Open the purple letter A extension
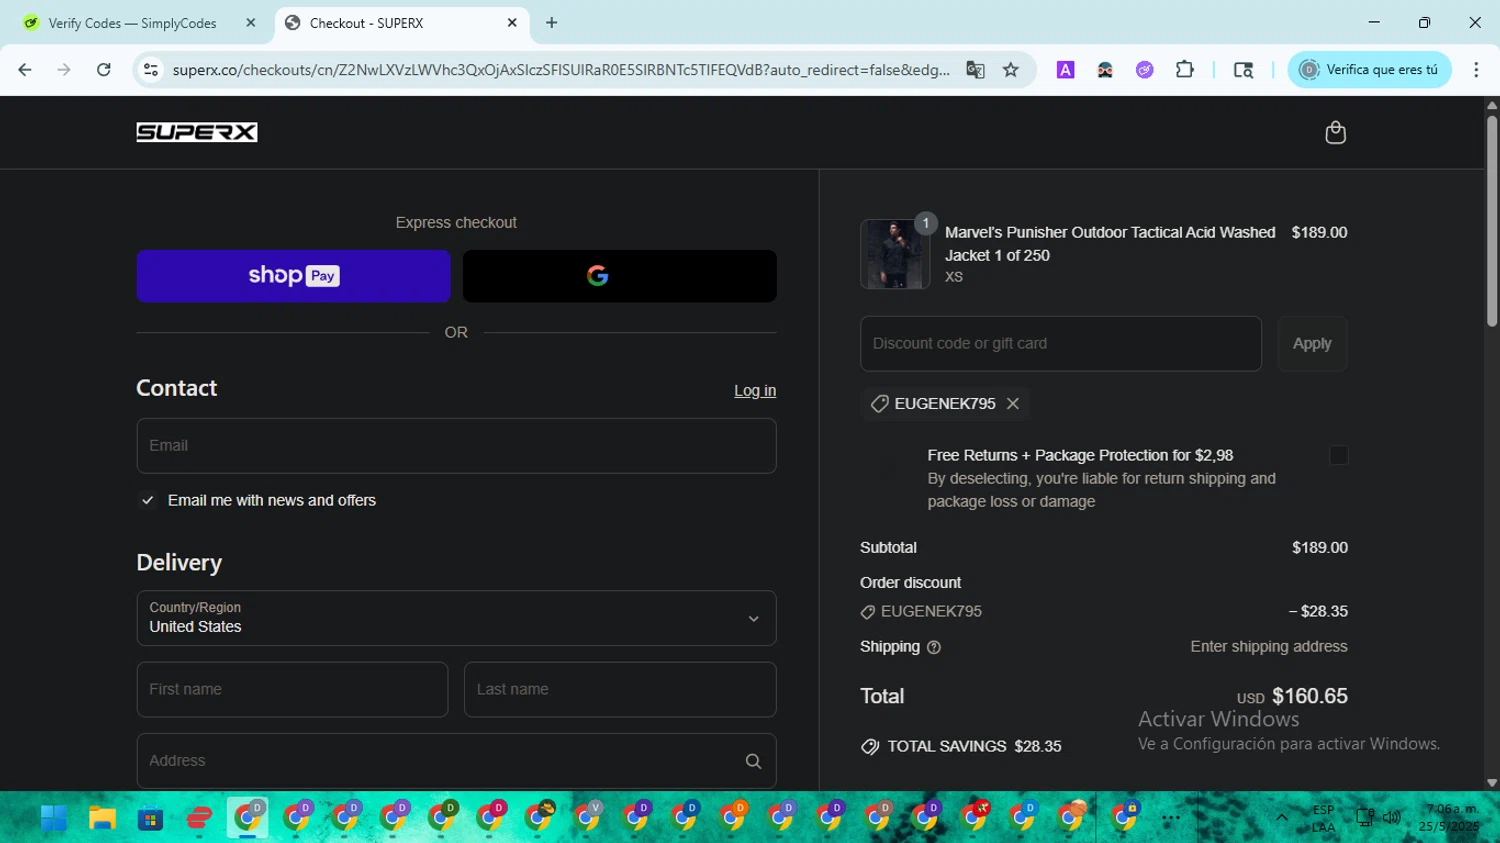This screenshot has width=1500, height=843. pyautogui.click(x=1065, y=70)
